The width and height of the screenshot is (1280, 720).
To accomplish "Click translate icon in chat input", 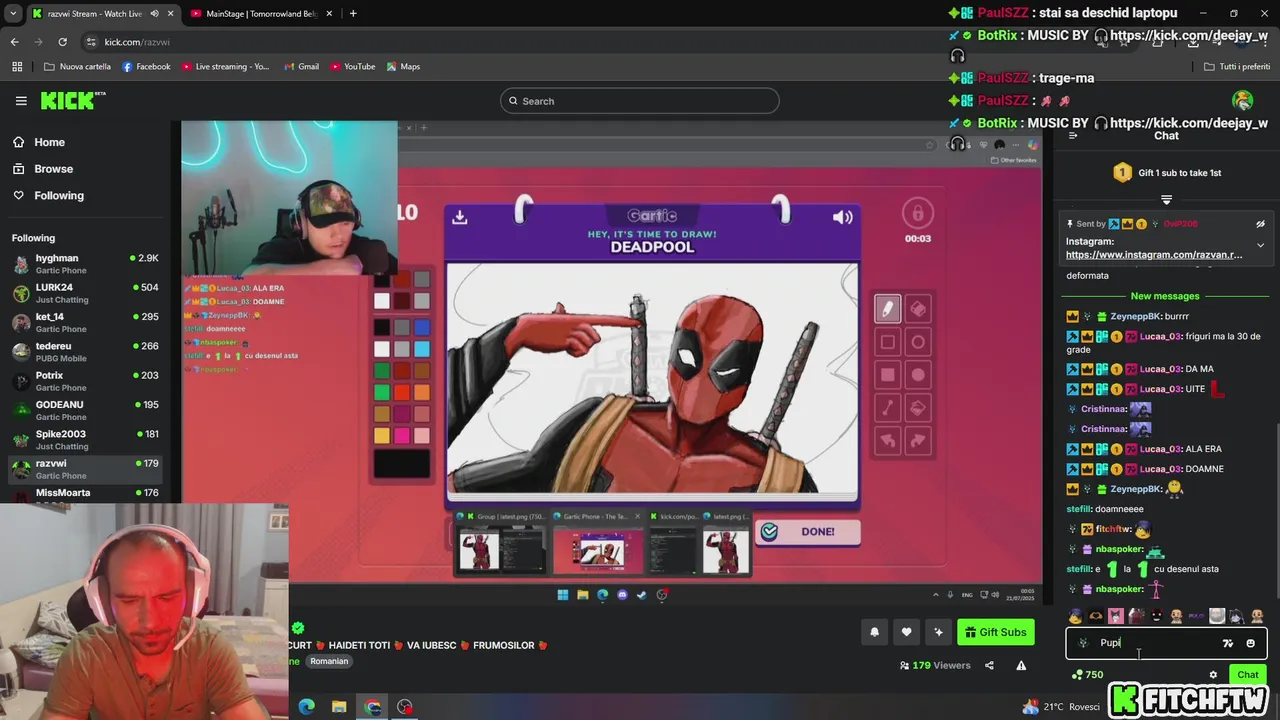I will coord(1228,643).
